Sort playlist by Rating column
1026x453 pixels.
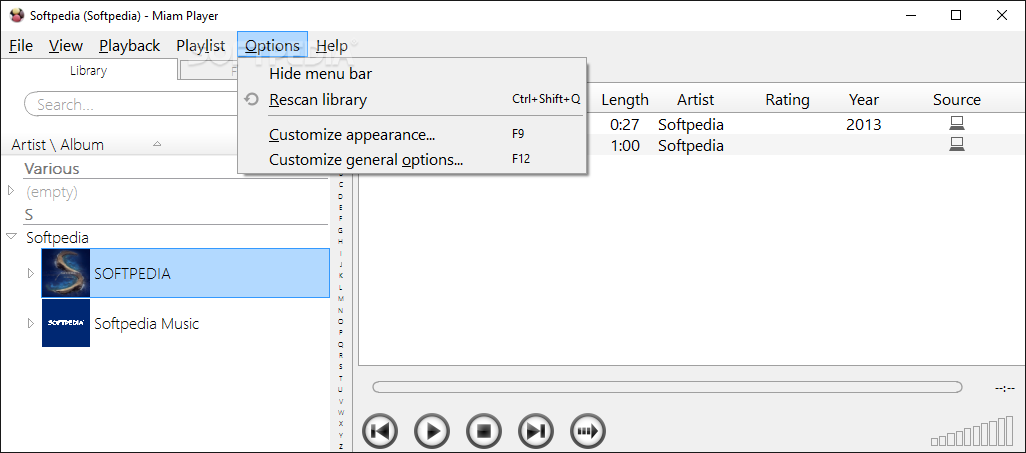[x=787, y=100]
